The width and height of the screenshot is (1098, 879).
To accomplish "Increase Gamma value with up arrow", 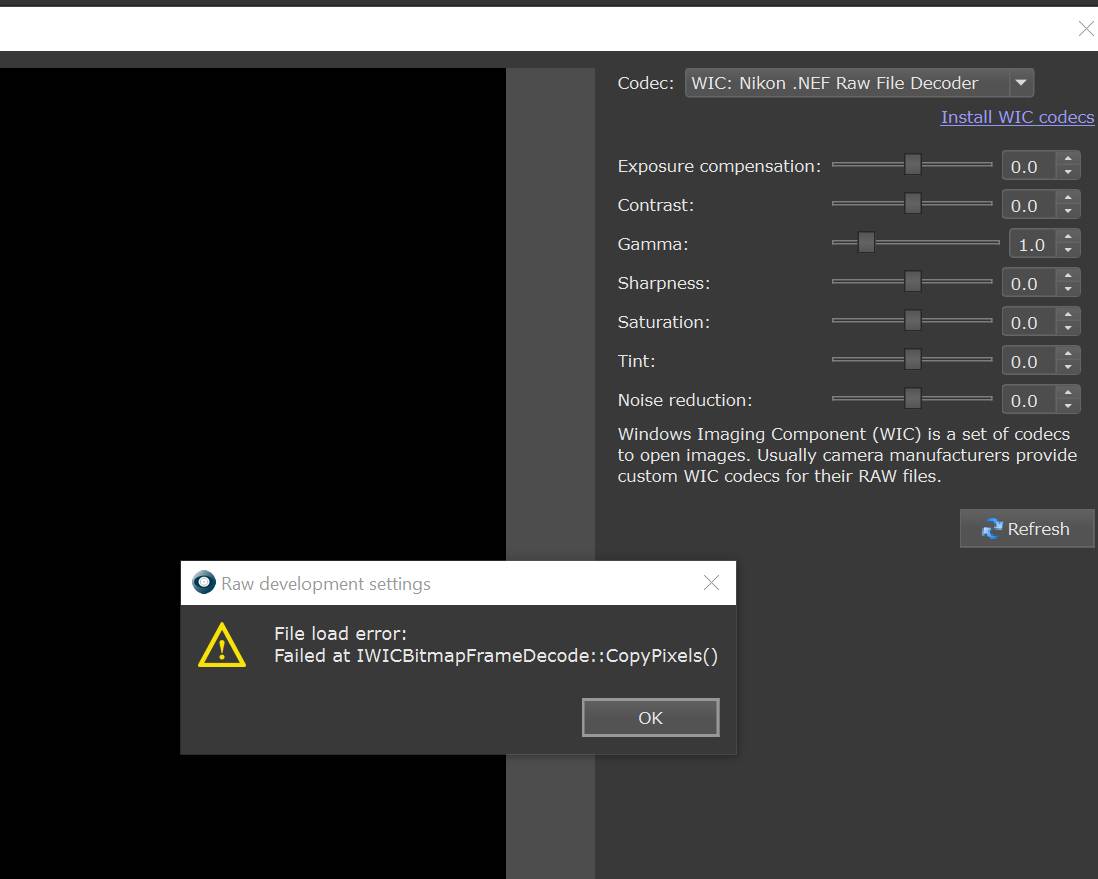I will (1068, 237).
